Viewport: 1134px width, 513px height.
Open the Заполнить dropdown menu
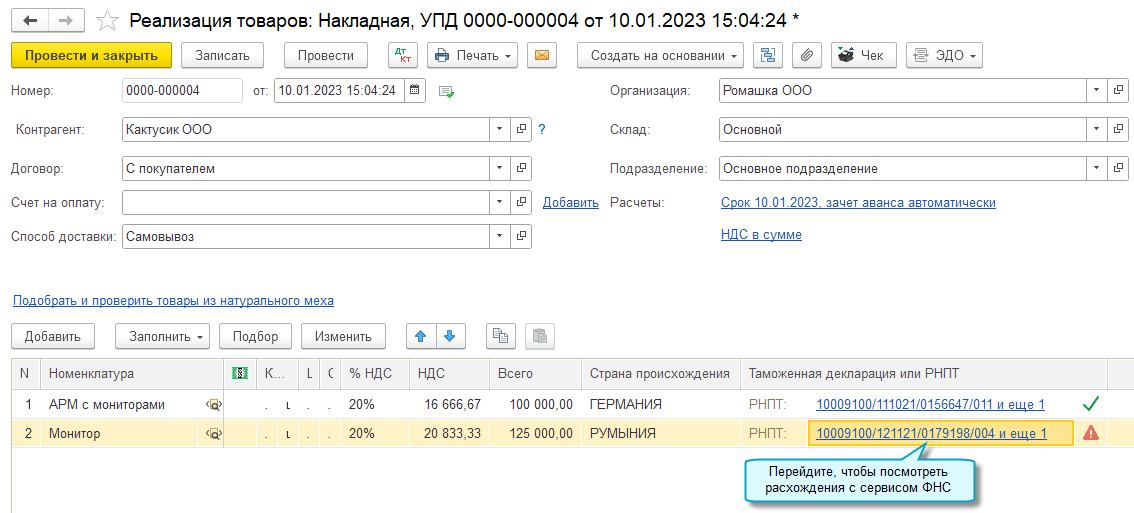click(163, 336)
